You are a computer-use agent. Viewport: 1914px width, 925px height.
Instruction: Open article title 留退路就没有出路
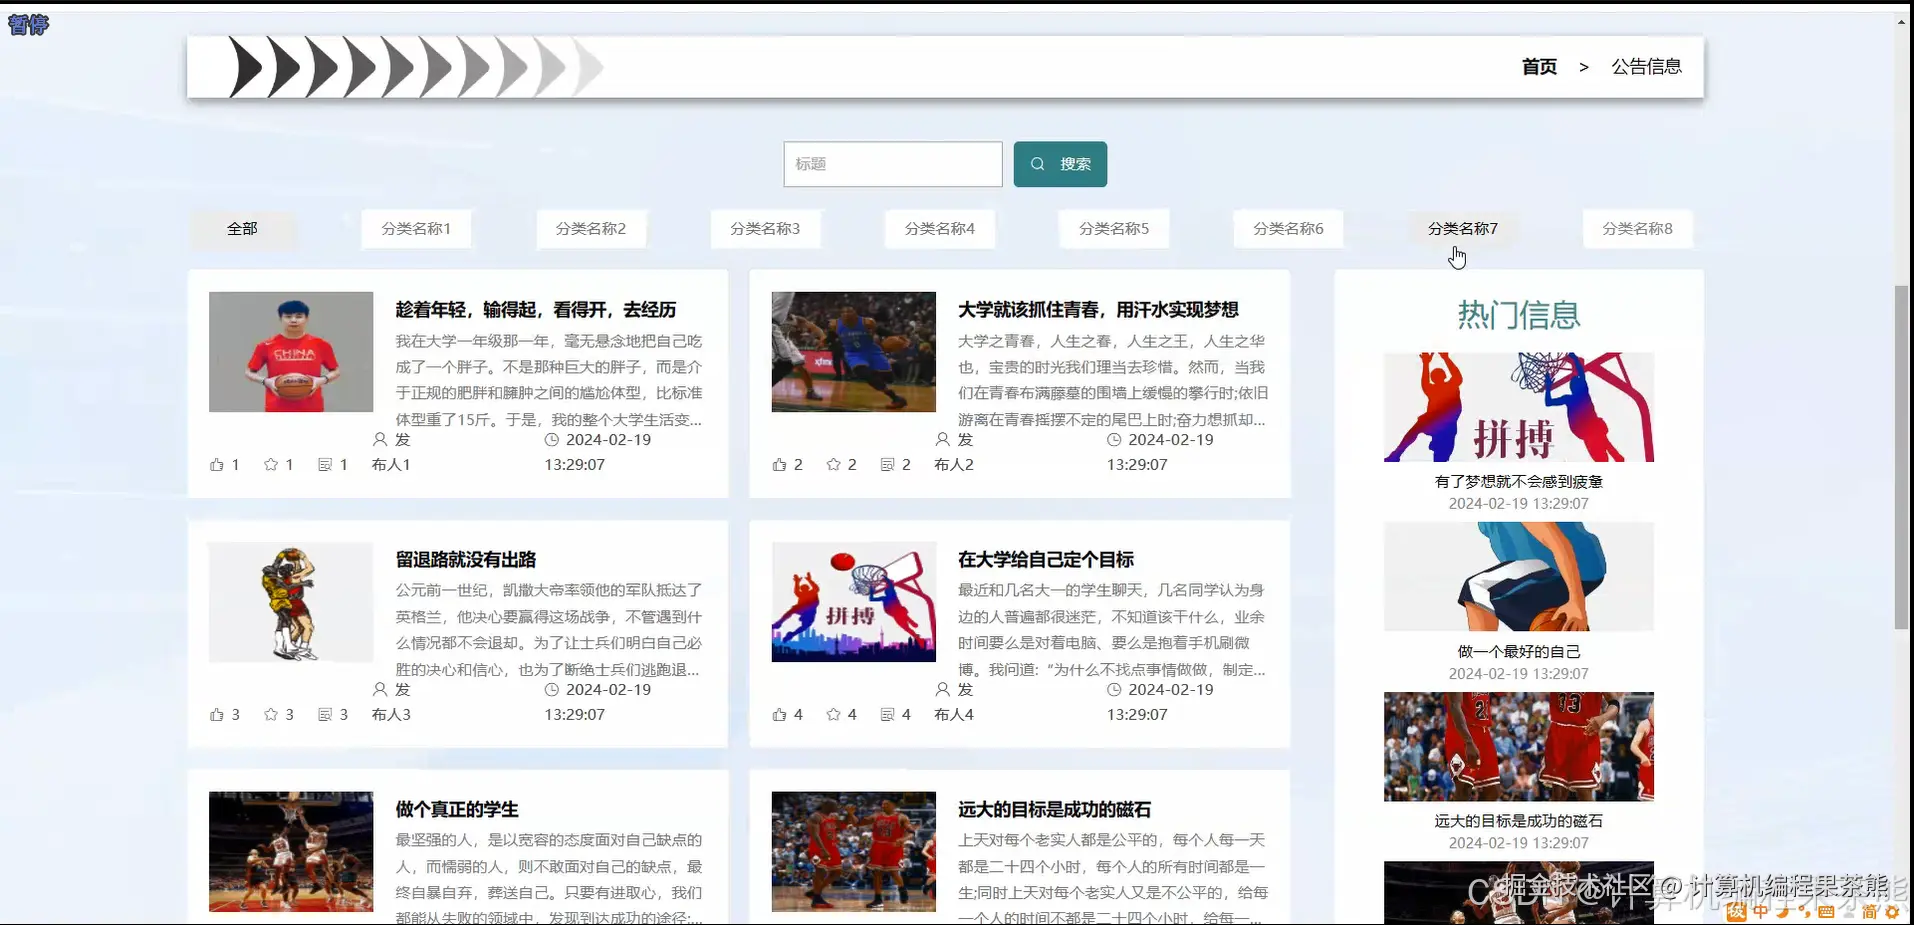[x=466, y=560]
